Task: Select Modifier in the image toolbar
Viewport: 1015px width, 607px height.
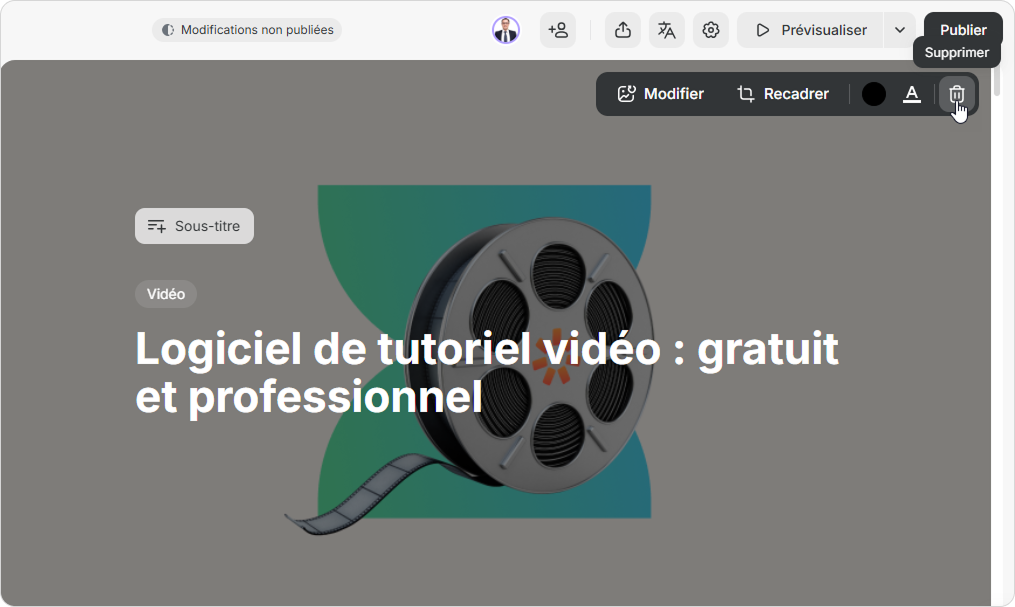Action: click(661, 94)
